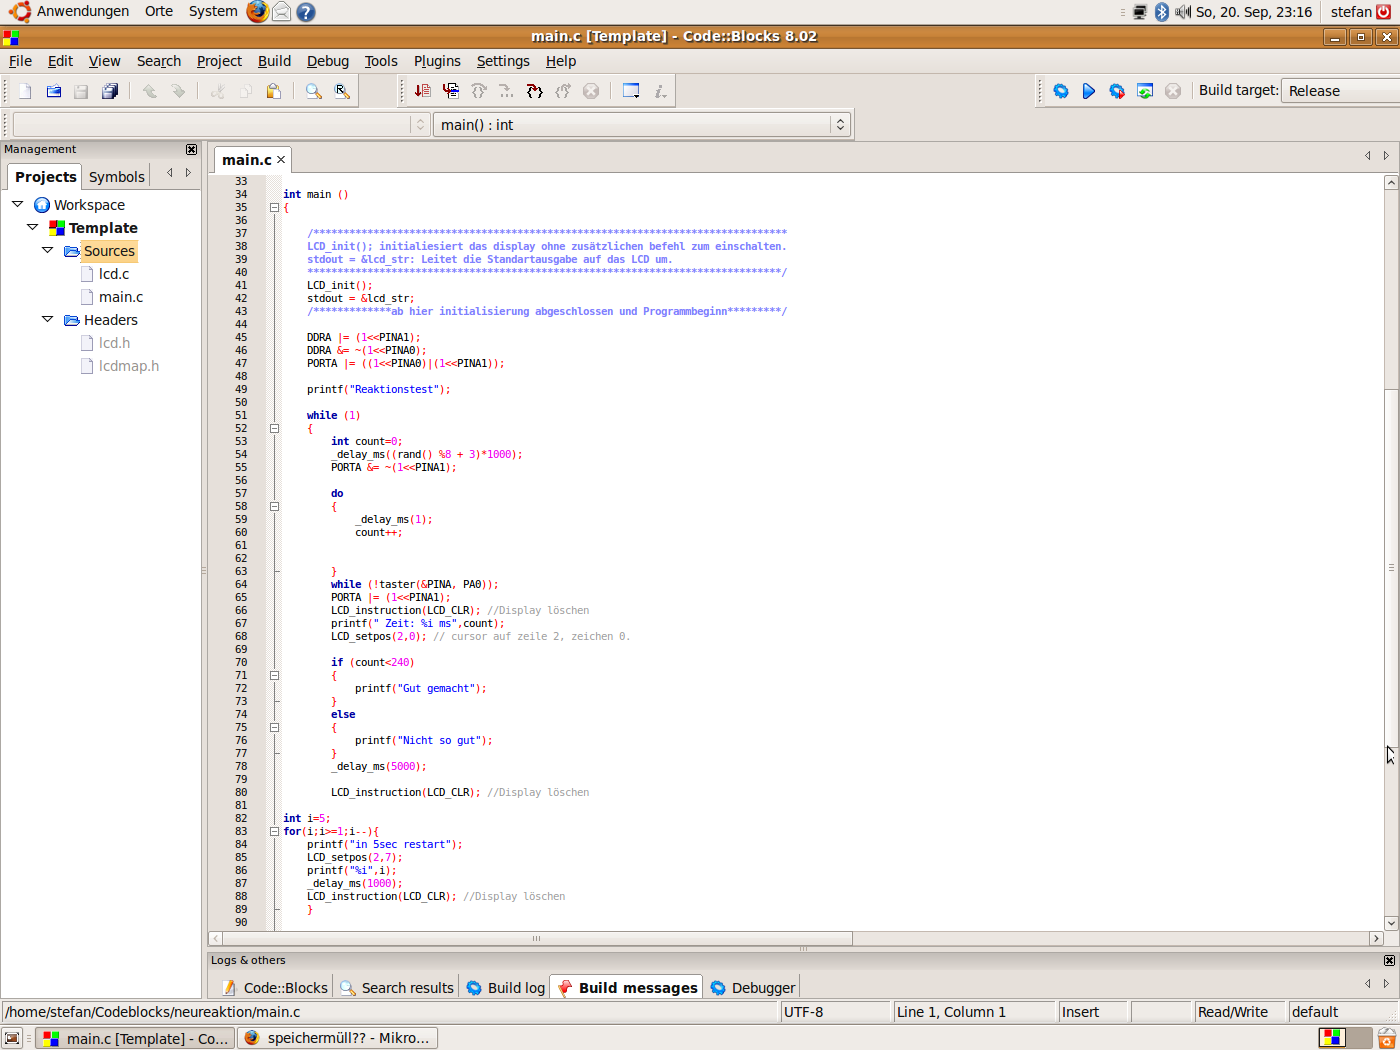The image size is (1400, 1050).
Task: Click the volume speaker tray icon
Action: [x=1183, y=12]
